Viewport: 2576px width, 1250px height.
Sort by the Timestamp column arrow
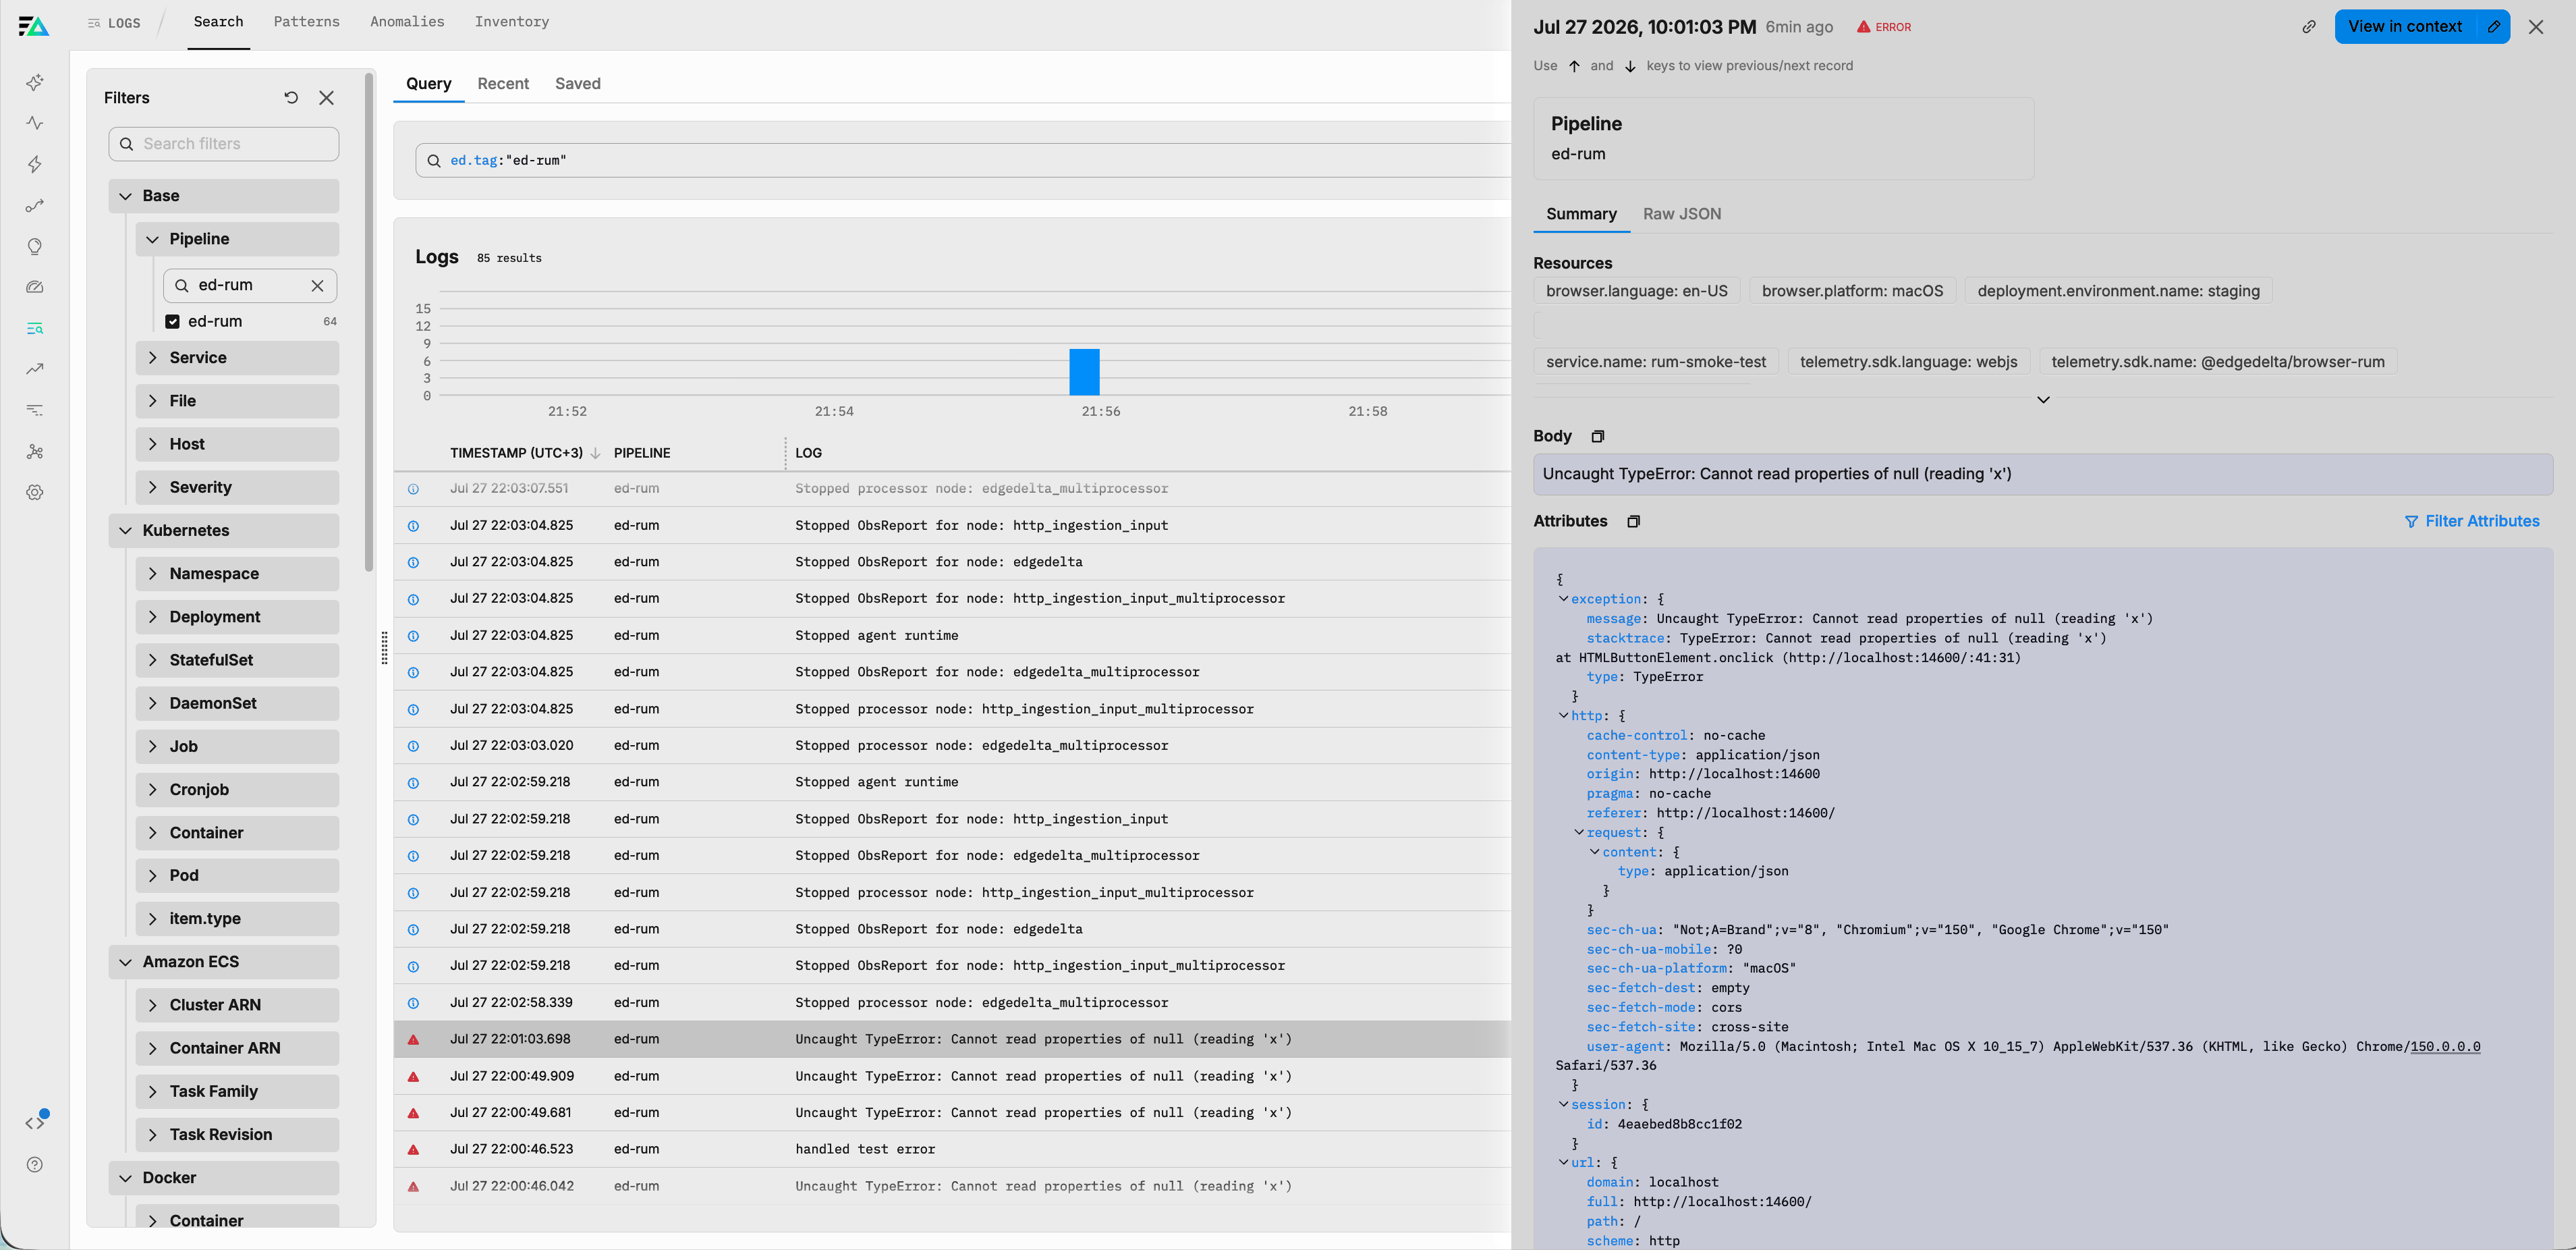pos(596,453)
